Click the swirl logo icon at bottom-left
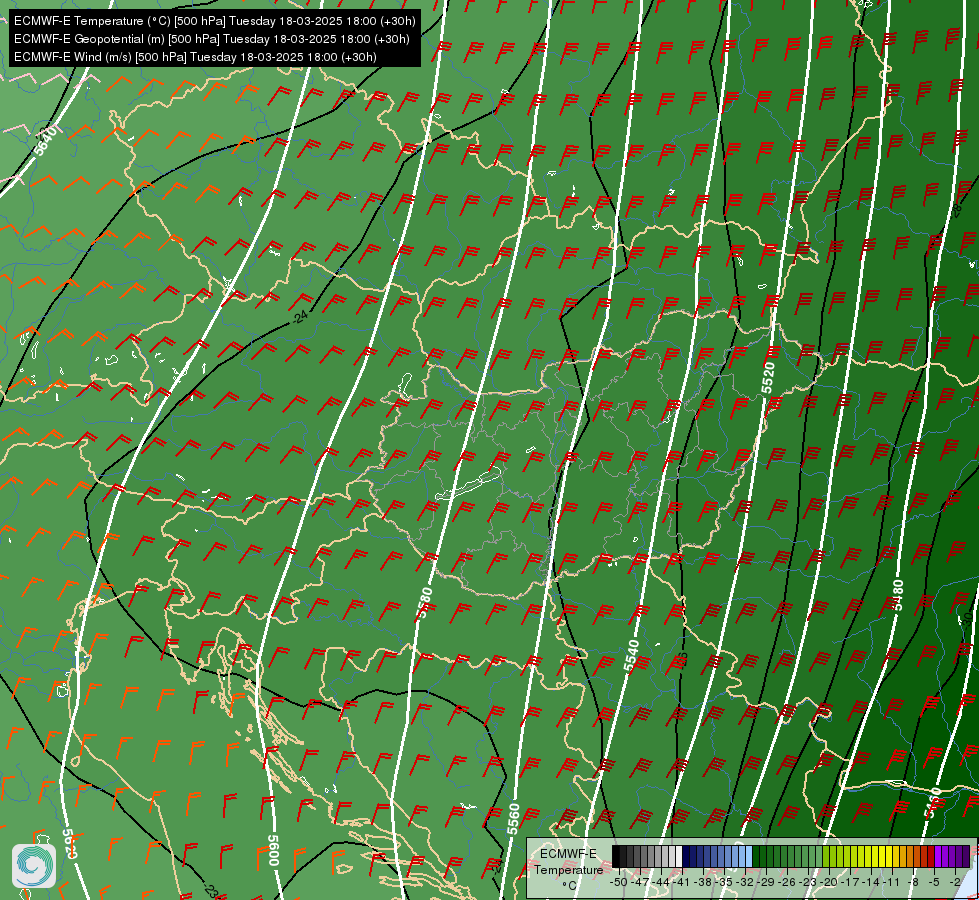 point(34,865)
